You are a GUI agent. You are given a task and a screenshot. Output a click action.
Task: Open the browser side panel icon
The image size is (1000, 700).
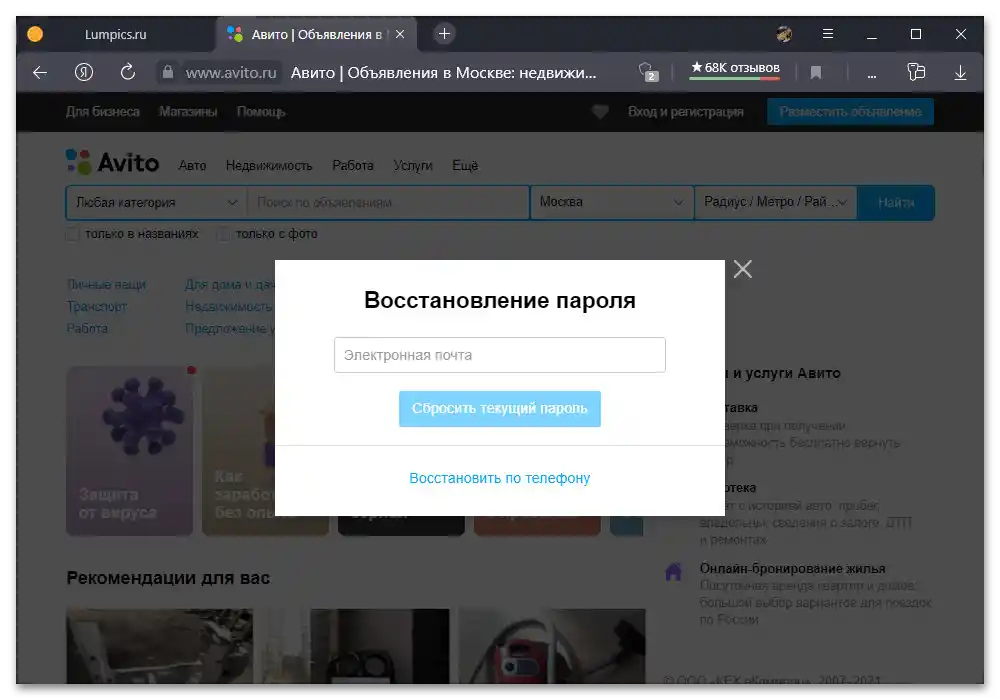(x=916, y=72)
